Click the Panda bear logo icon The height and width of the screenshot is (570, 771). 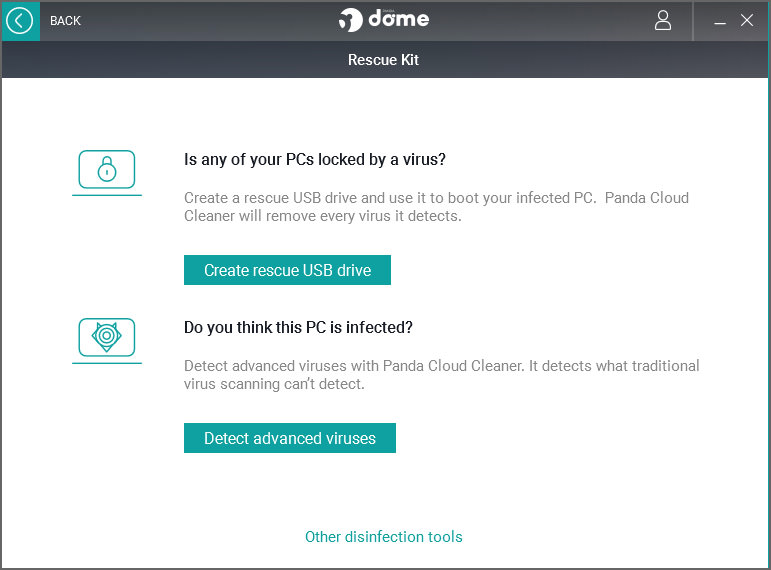tap(350, 20)
